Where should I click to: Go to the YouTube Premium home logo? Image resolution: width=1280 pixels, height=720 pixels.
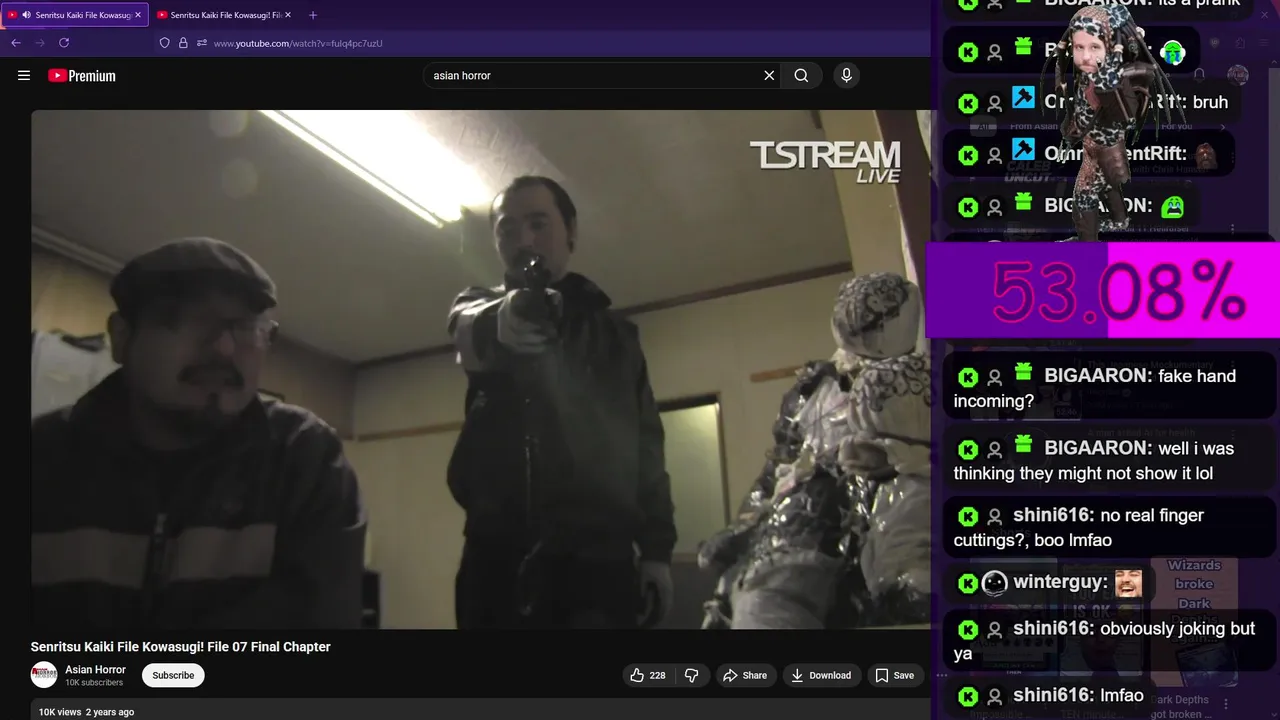click(82, 76)
